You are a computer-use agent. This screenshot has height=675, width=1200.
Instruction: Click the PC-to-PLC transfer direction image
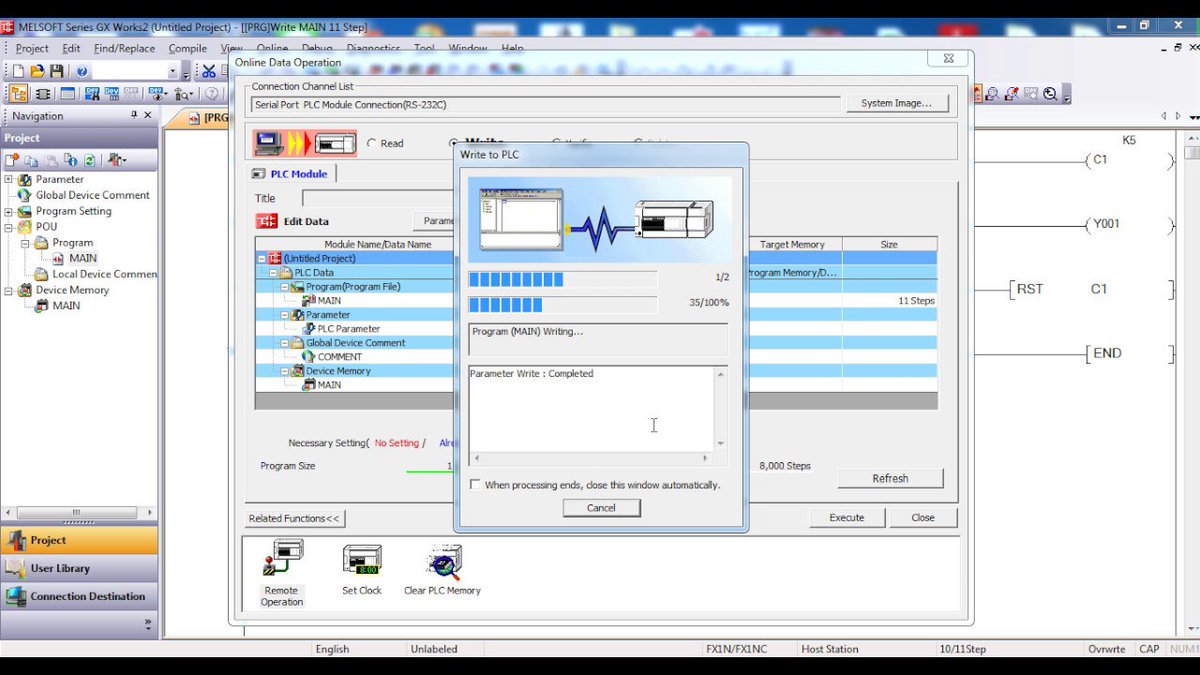pyautogui.click(x=306, y=143)
